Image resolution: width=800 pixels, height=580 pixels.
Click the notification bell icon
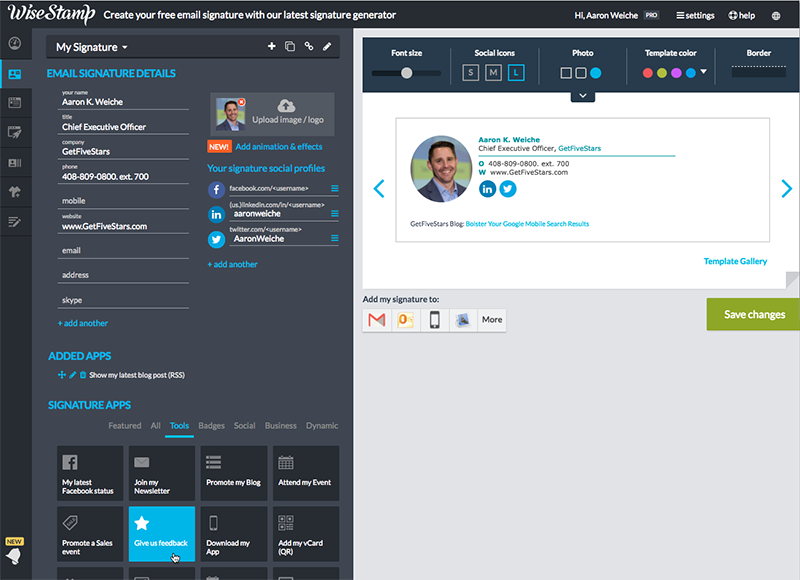(x=14, y=556)
